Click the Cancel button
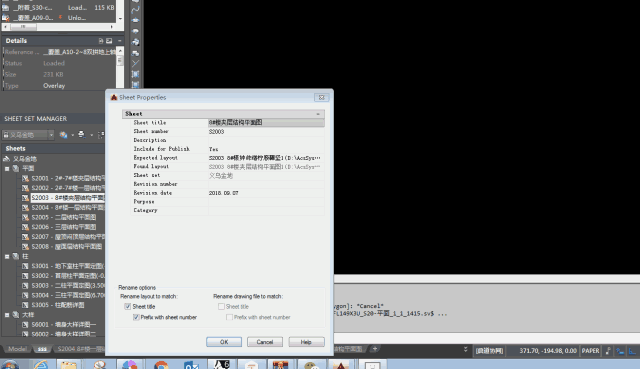Screen dimensions: 640x369 click(264, 342)
